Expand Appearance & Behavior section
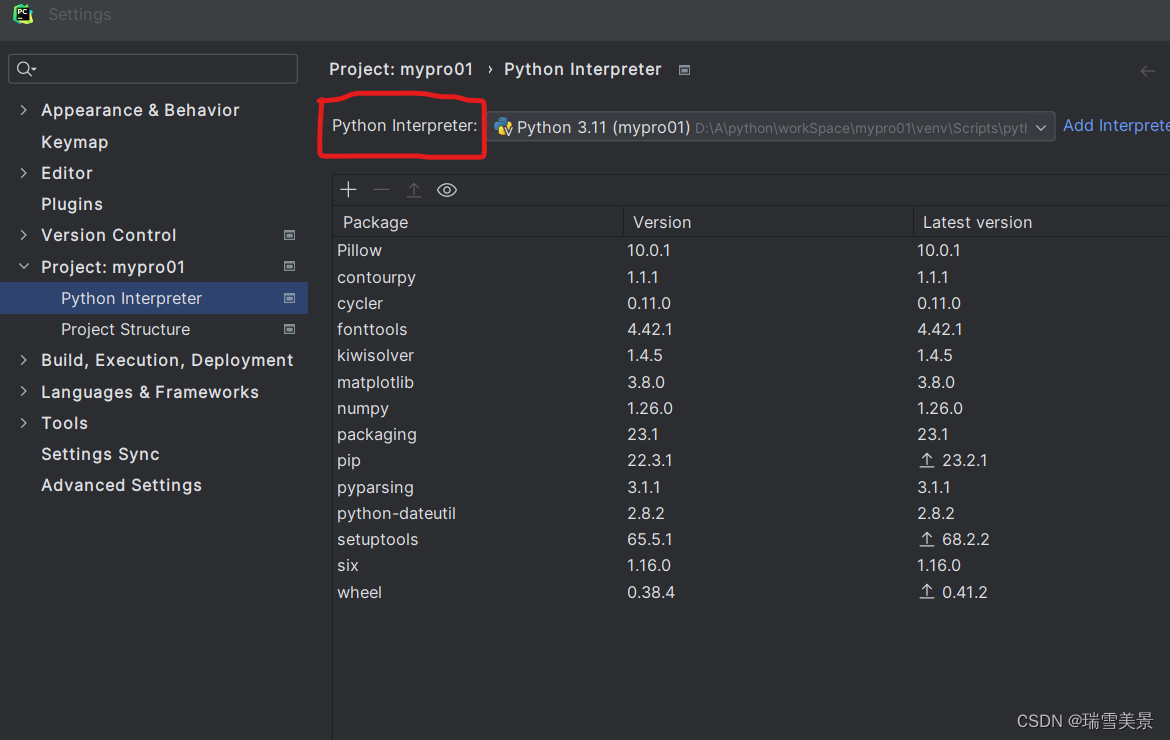Viewport: 1170px width, 740px height. (24, 110)
